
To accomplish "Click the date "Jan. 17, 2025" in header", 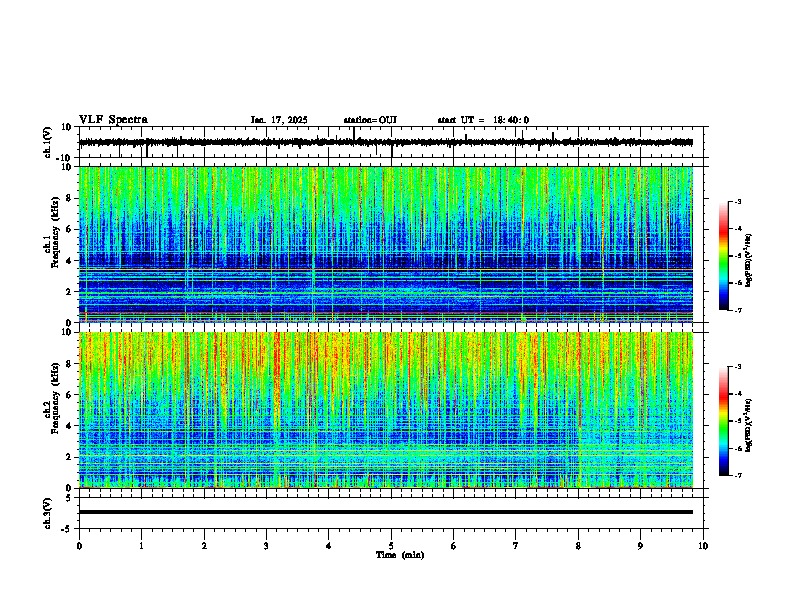I will pos(279,120).
